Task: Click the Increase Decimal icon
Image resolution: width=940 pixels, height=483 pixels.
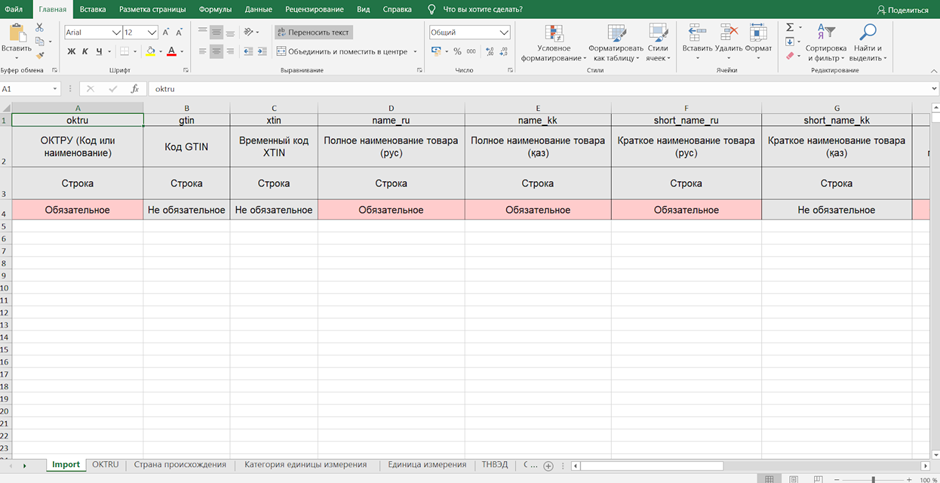Action: click(490, 52)
